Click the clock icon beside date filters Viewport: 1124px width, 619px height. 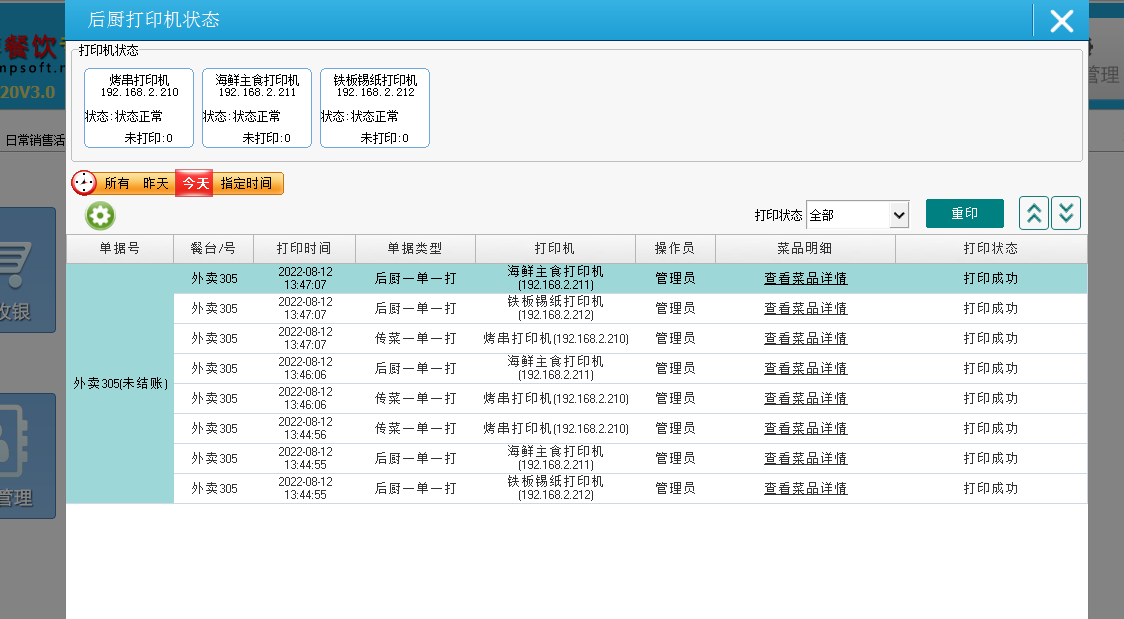coord(84,183)
